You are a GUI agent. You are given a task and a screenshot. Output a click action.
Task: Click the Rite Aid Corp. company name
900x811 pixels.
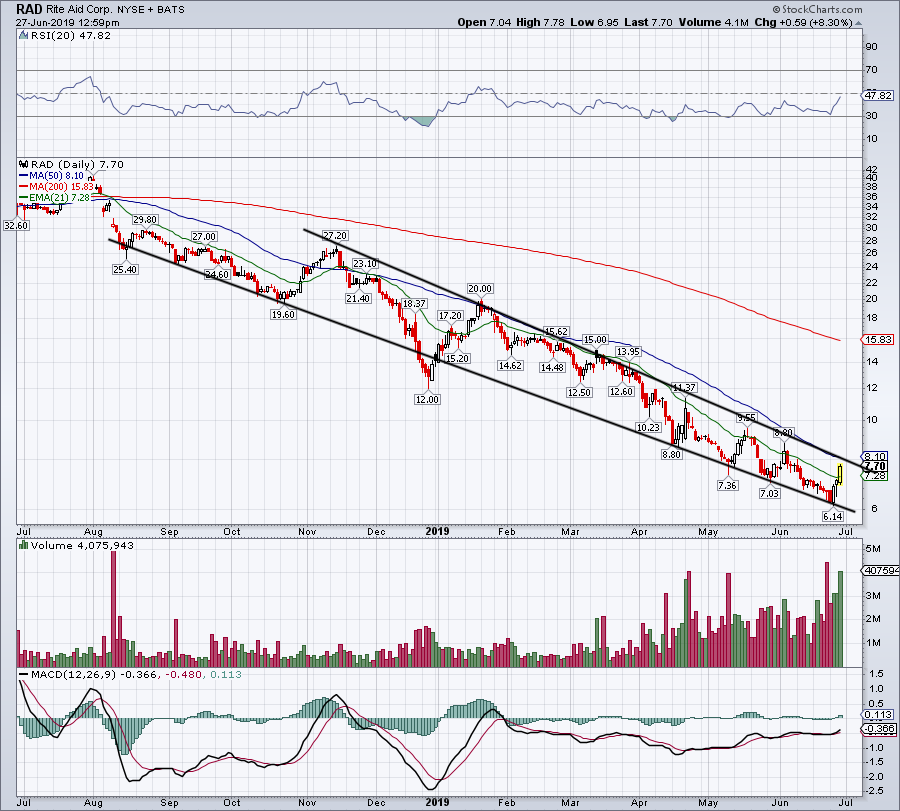tap(79, 10)
